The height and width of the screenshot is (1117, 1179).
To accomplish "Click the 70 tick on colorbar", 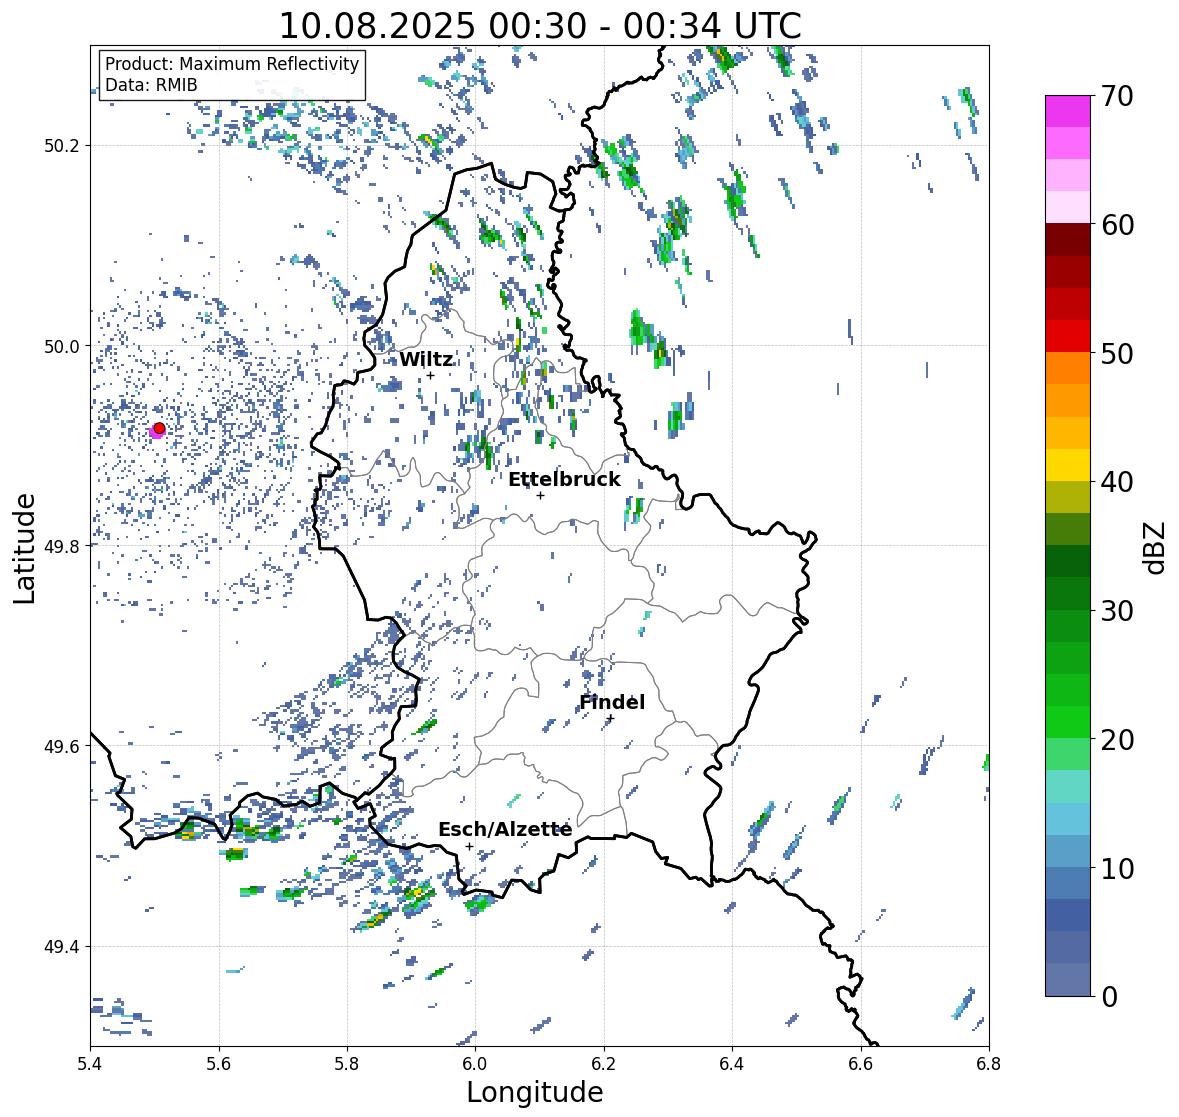I will (x=1117, y=96).
